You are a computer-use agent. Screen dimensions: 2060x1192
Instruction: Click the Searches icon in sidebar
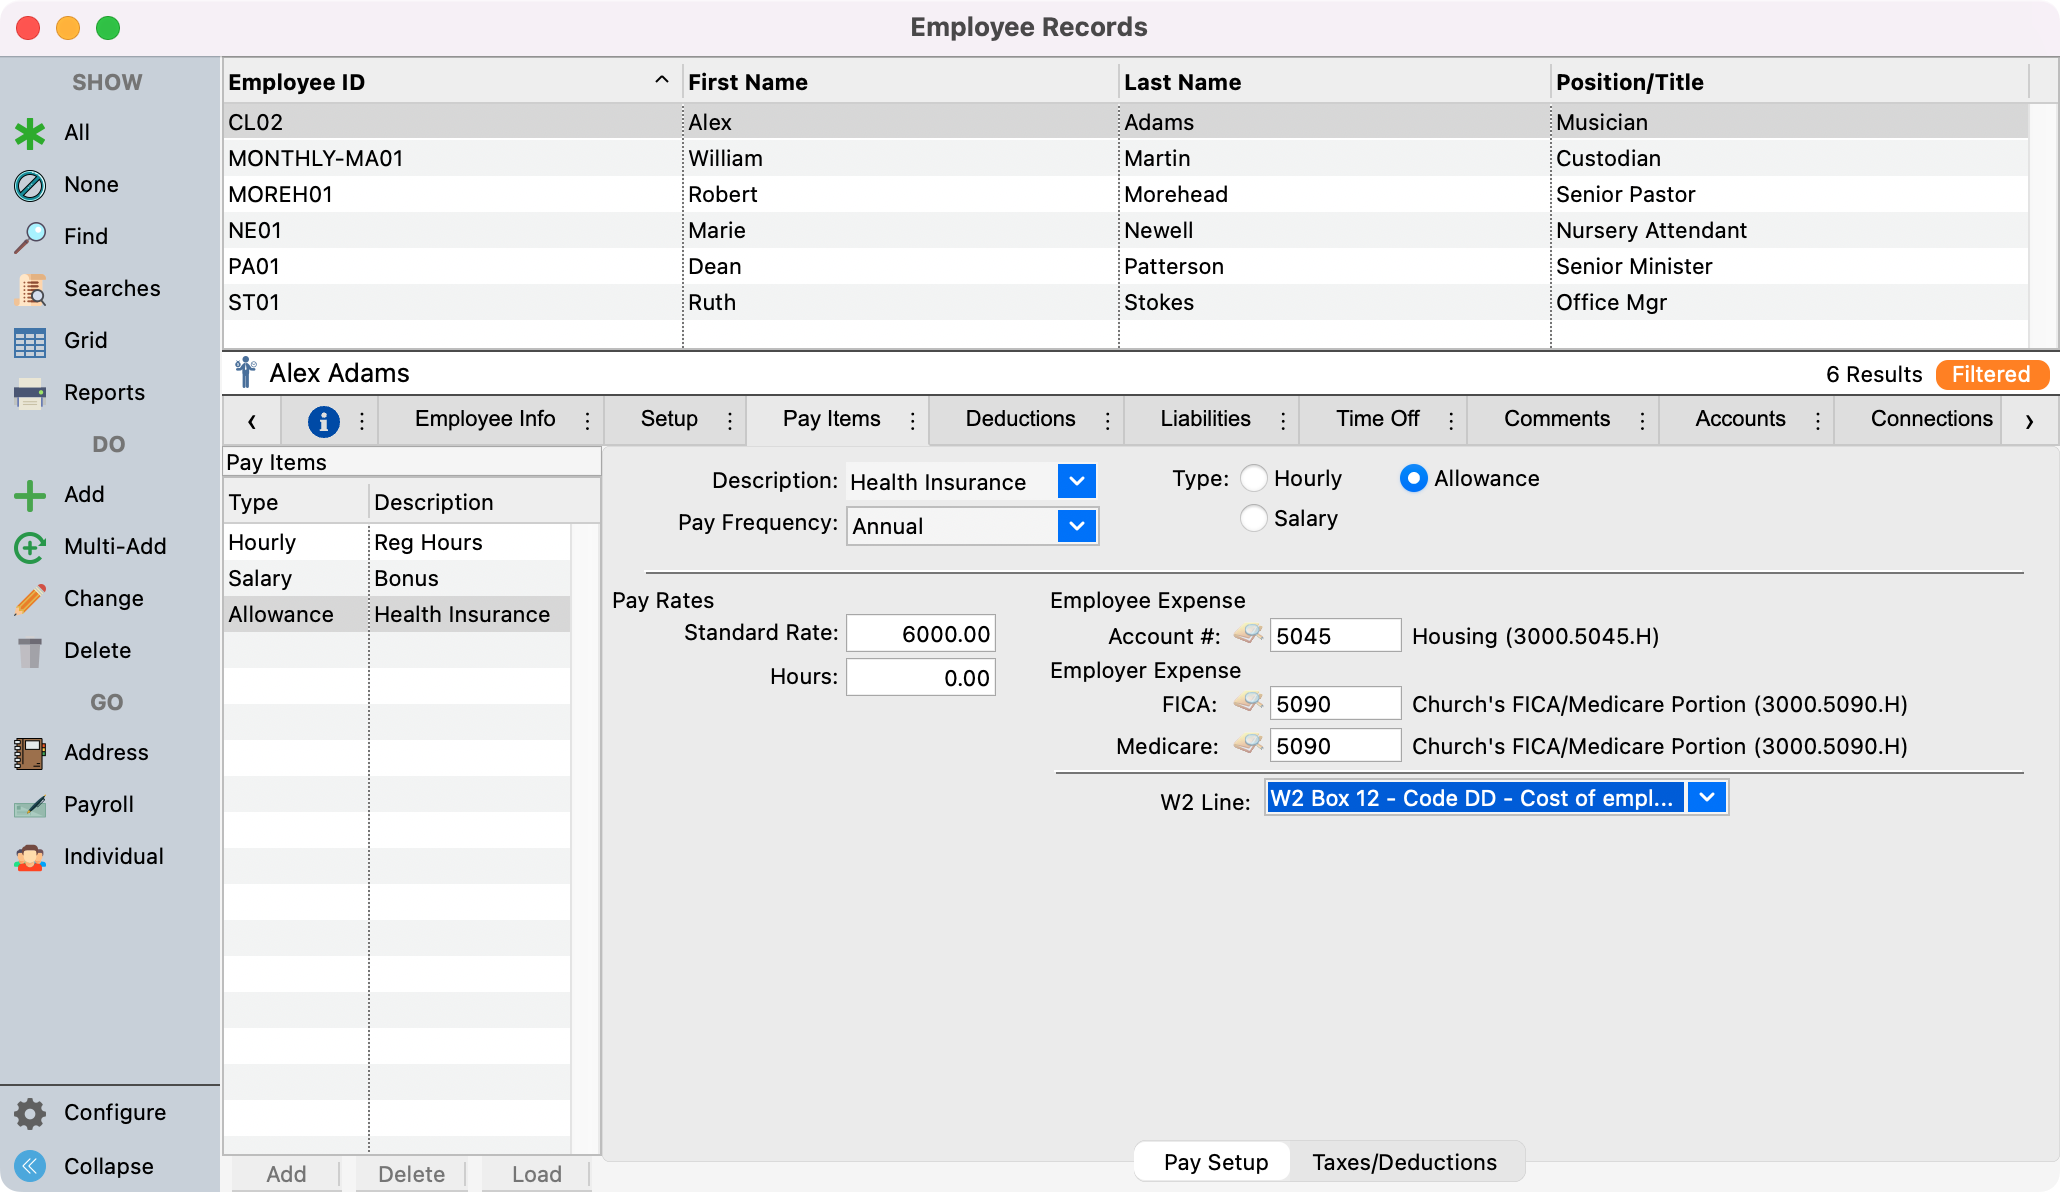click(30, 289)
